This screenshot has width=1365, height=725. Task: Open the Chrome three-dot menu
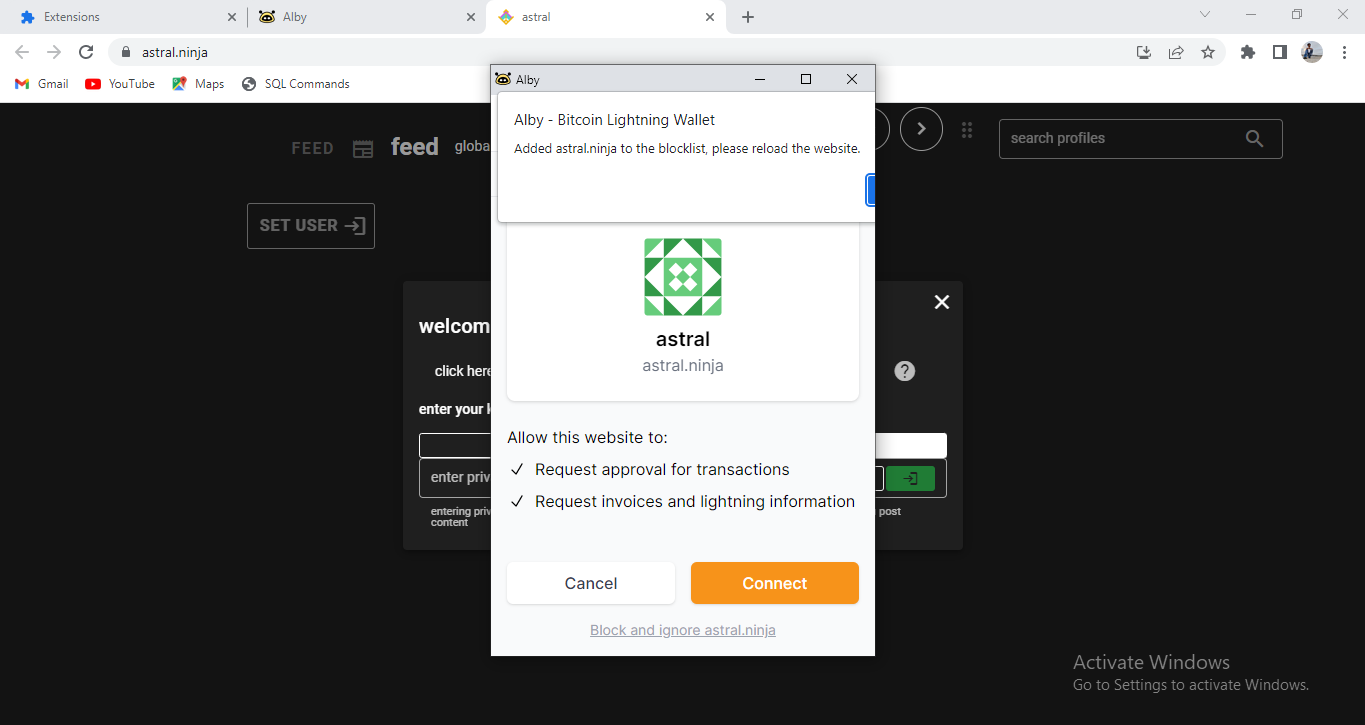click(1344, 52)
